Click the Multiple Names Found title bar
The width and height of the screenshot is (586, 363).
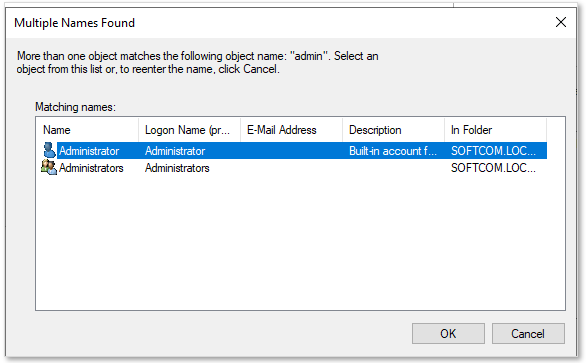point(262,23)
